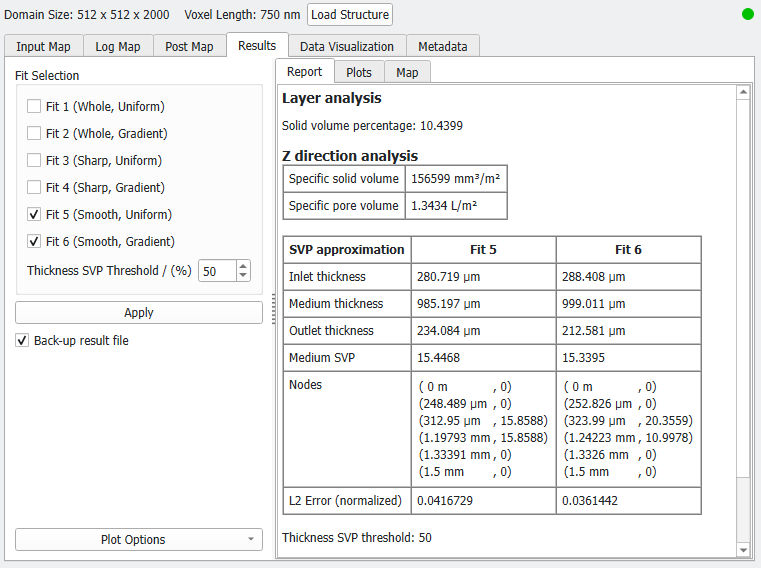The height and width of the screenshot is (568, 761).
Task: Select the Results tab
Action: tap(257, 46)
